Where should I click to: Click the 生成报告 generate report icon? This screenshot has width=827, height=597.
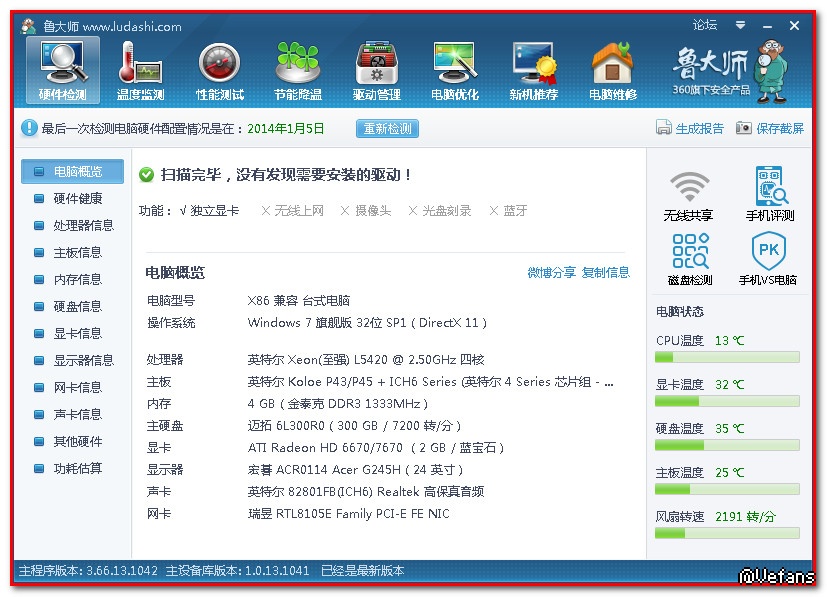pos(663,128)
